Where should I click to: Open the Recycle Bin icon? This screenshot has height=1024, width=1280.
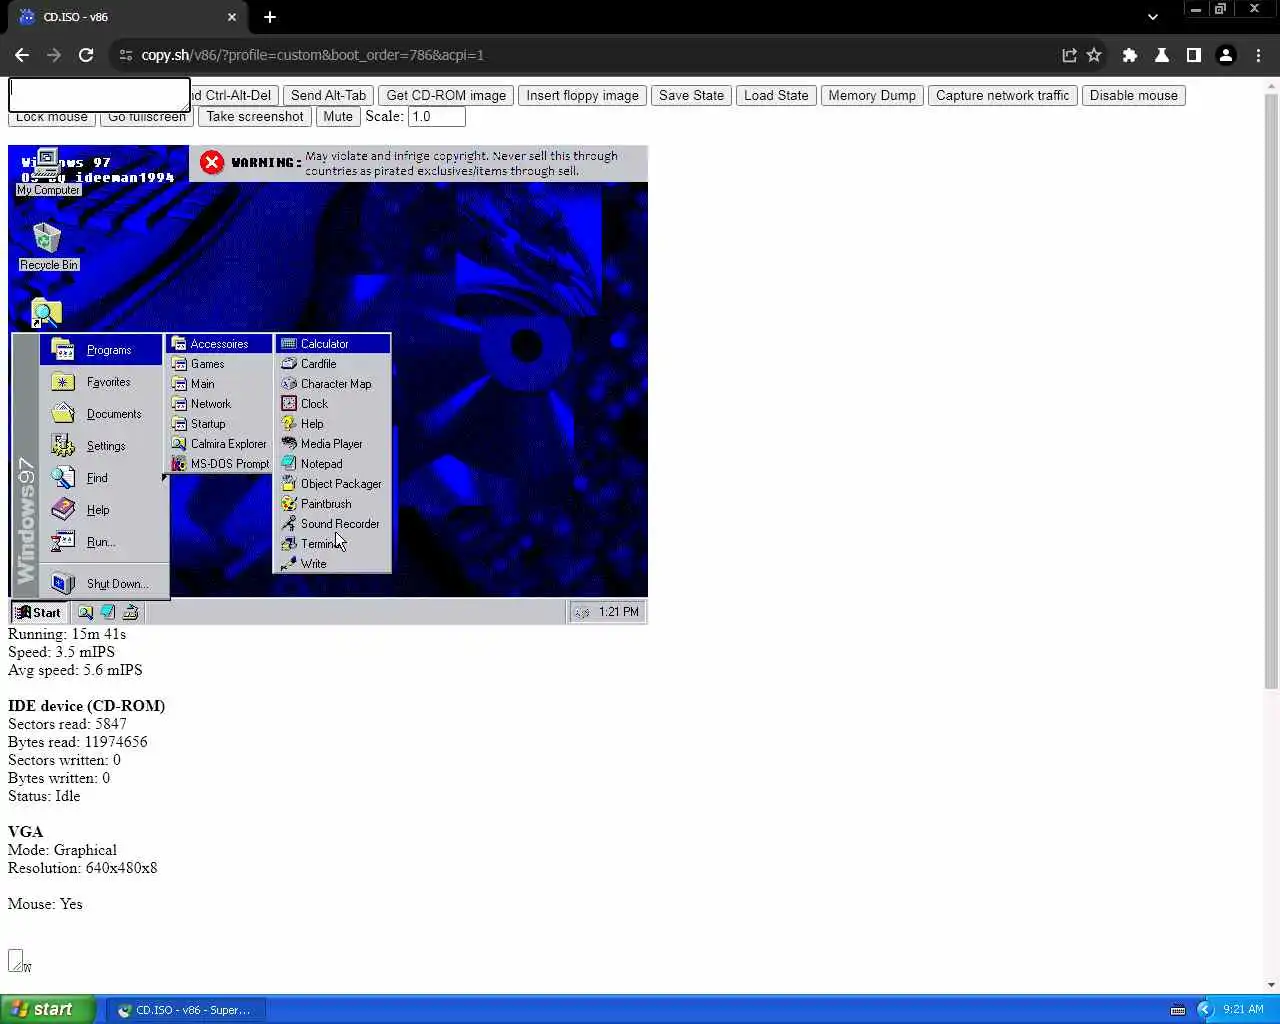pos(48,246)
